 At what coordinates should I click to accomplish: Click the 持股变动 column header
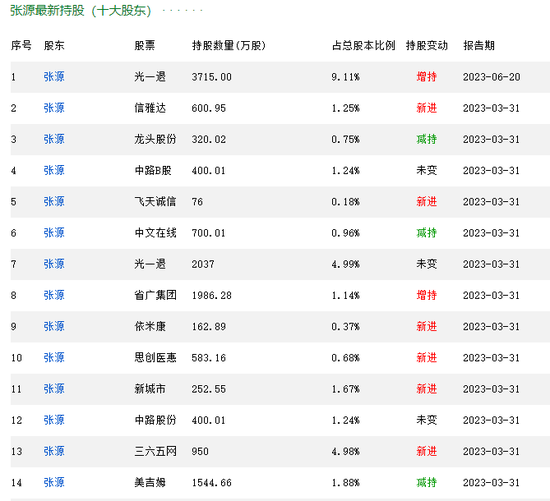coord(427,46)
